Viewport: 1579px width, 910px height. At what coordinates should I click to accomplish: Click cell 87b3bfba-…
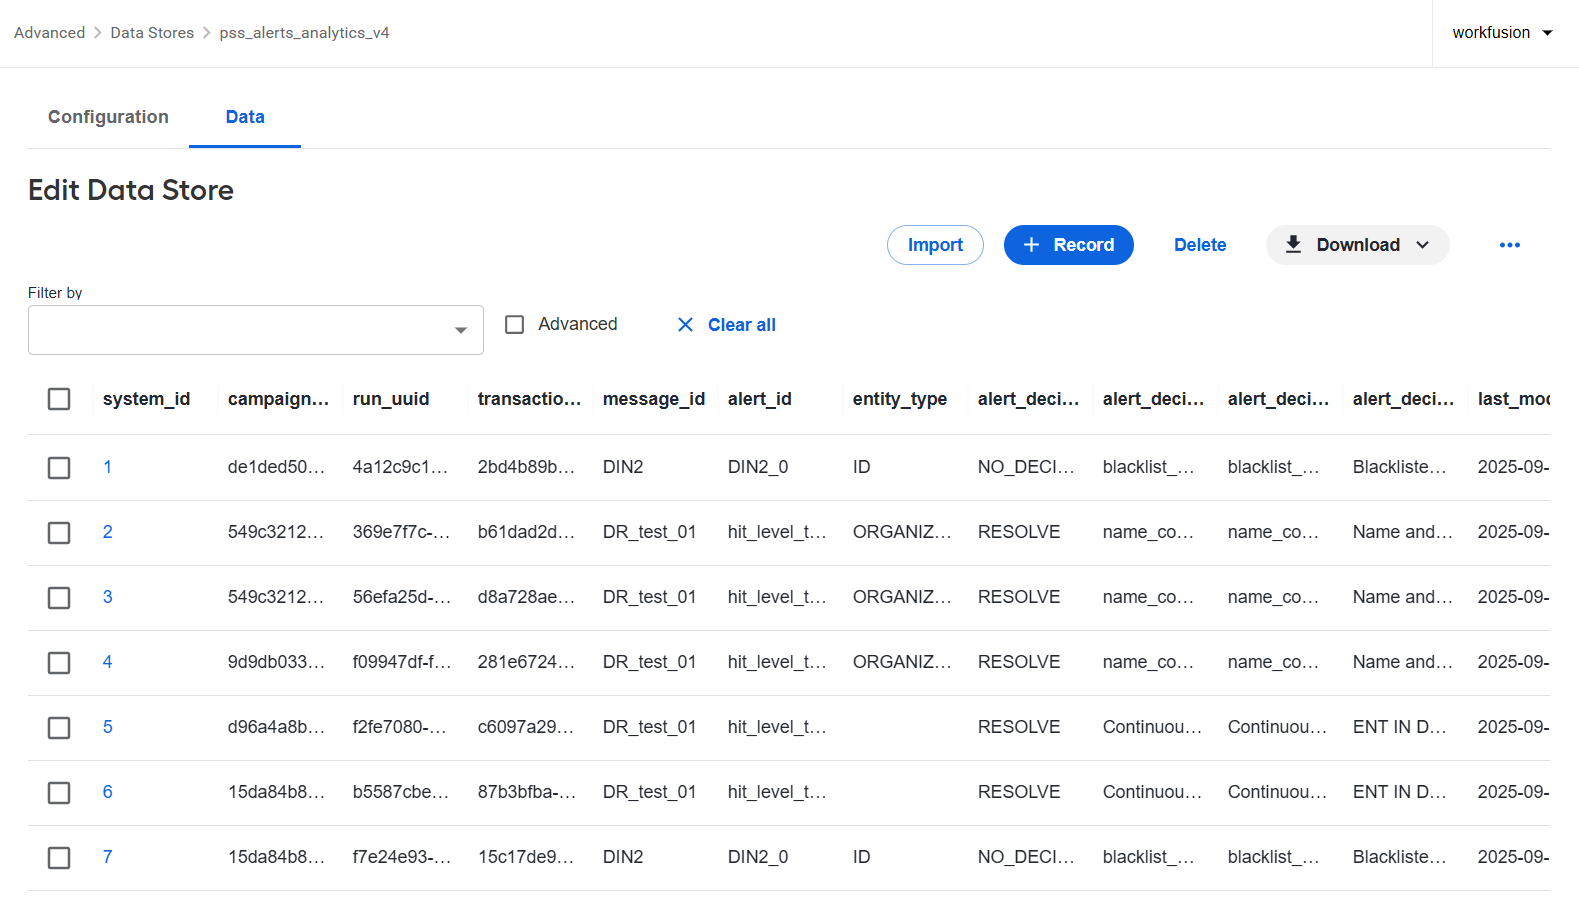coord(526,792)
